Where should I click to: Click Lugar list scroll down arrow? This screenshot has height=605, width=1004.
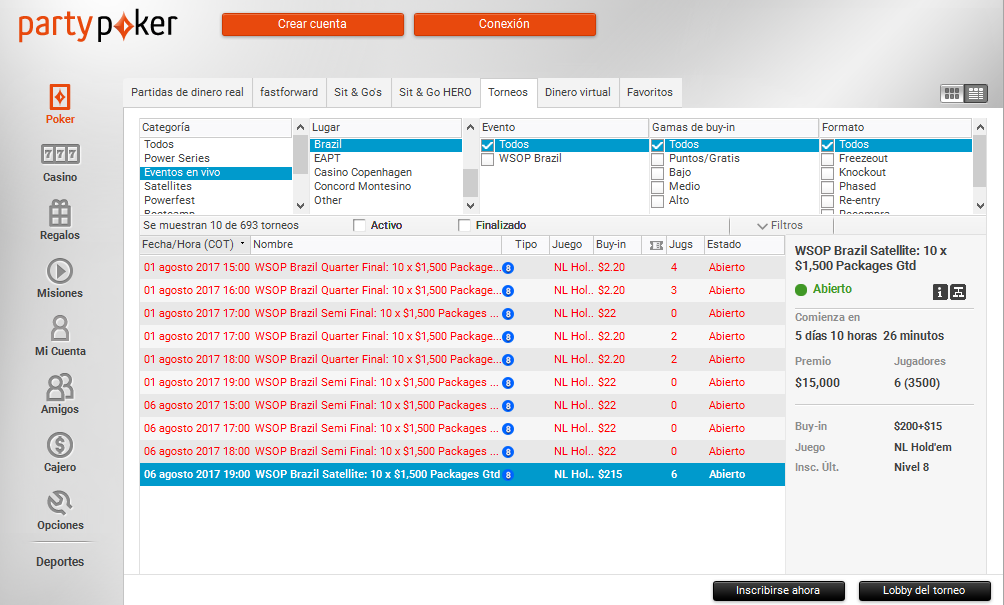coord(471,206)
